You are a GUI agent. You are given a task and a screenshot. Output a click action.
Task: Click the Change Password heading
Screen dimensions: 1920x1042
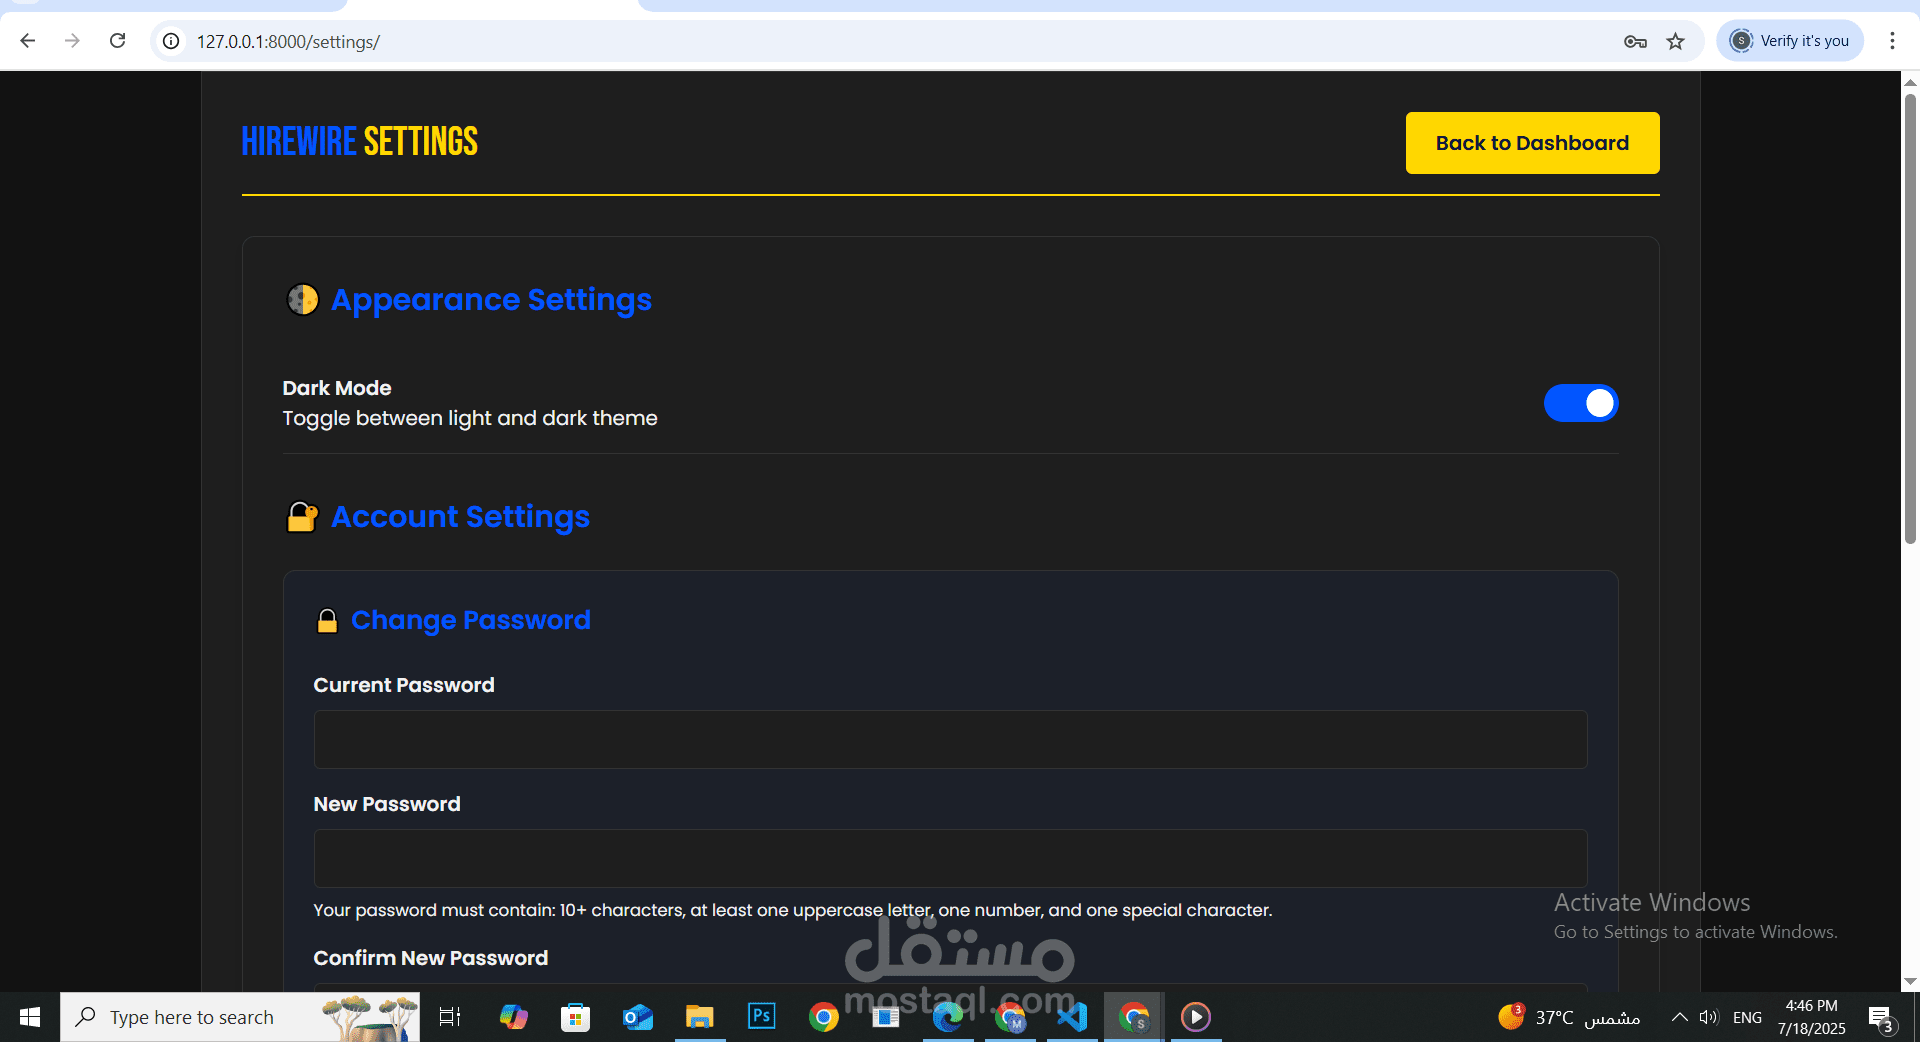click(471, 620)
